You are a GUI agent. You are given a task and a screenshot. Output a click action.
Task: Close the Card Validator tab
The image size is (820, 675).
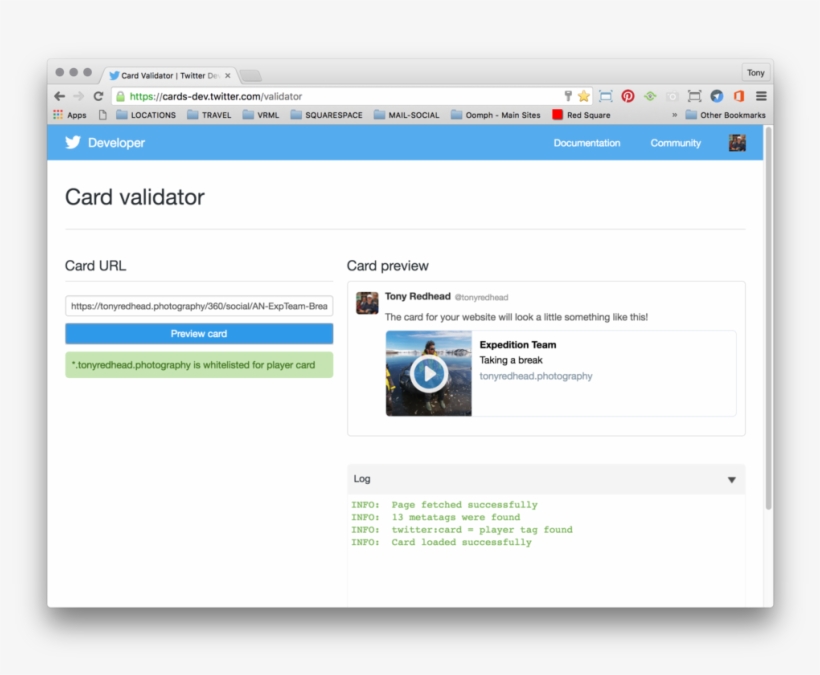point(228,76)
